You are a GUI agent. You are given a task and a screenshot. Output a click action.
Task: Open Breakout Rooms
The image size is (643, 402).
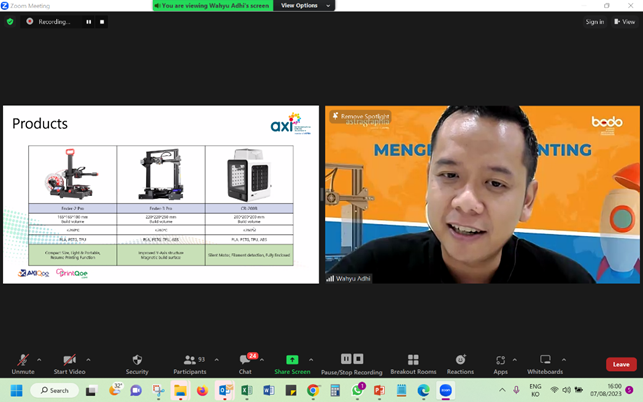point(413,363)
